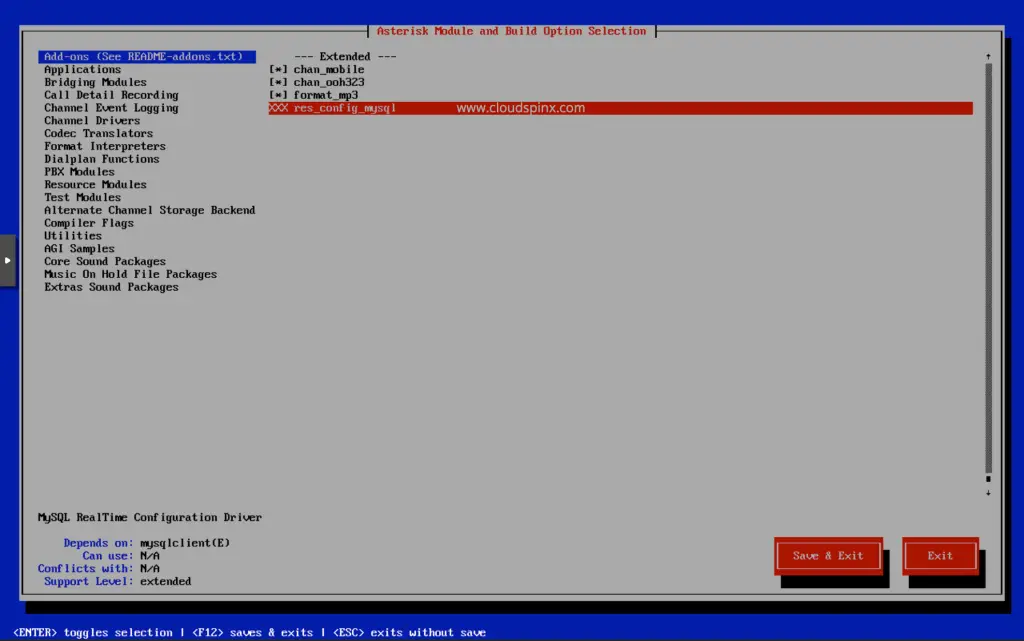Open the Codec Translators category
The height and width of the screenshot is (641, 1024).
[95, 133]
